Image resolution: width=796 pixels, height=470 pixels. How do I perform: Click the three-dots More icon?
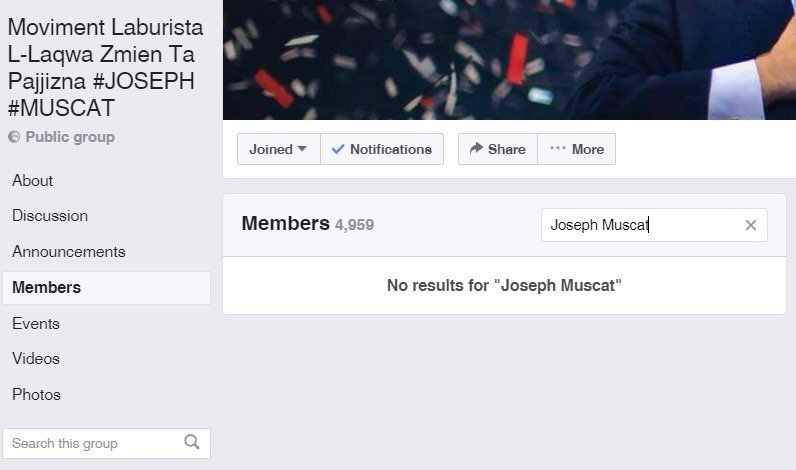coord(558,149)
